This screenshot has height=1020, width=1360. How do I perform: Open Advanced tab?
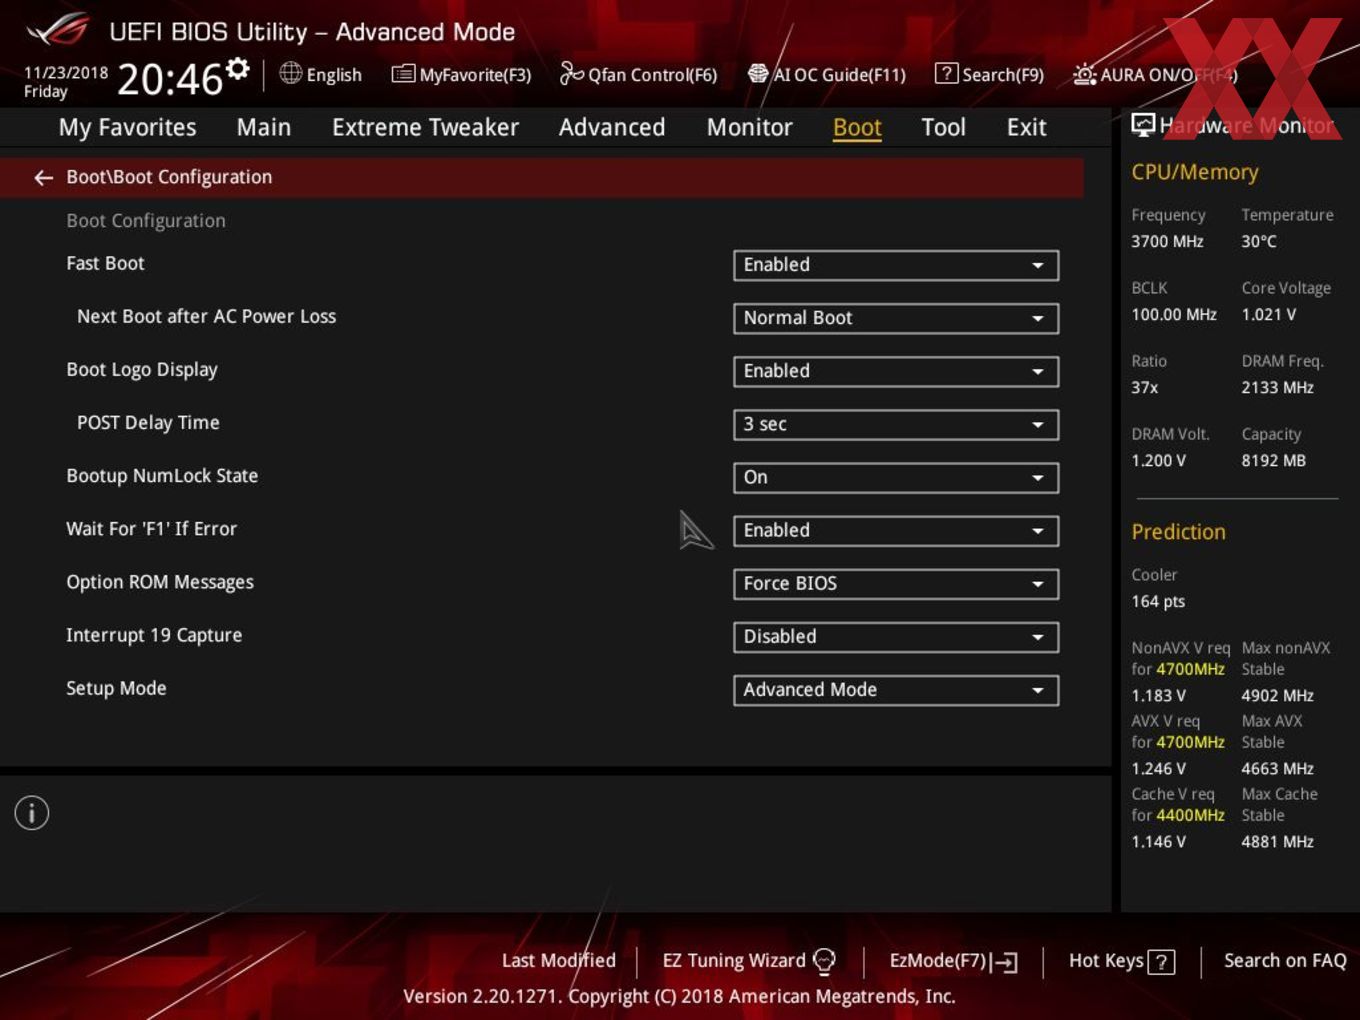[612, 127]
